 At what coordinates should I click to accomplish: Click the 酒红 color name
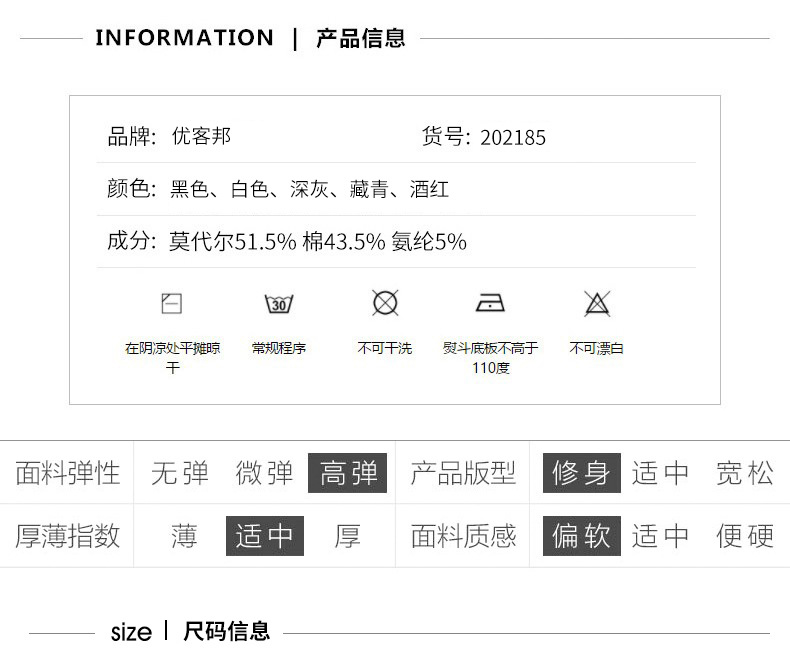point(429,189)
